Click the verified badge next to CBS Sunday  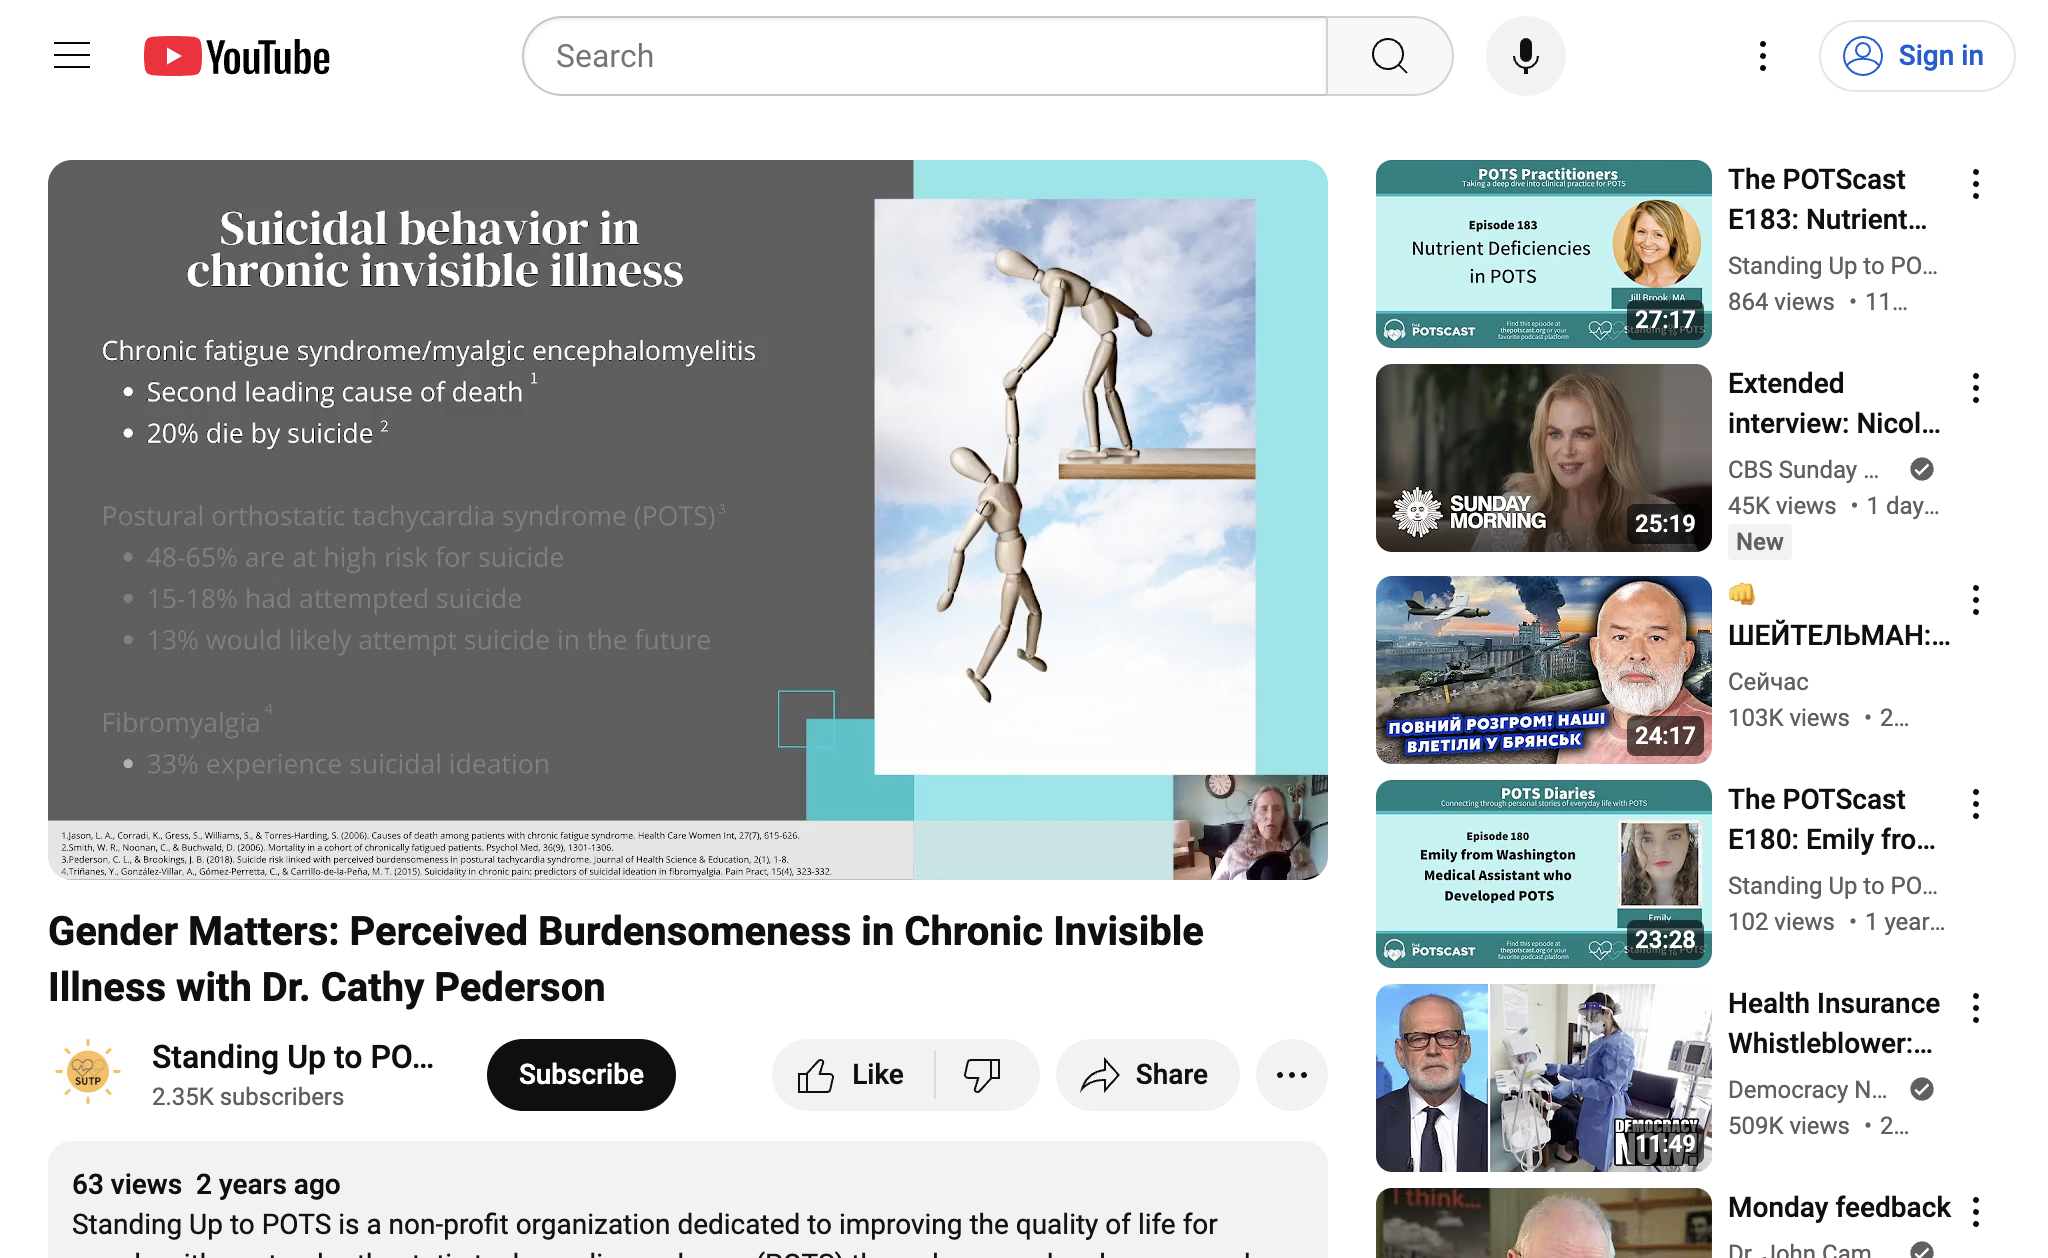1921,469
